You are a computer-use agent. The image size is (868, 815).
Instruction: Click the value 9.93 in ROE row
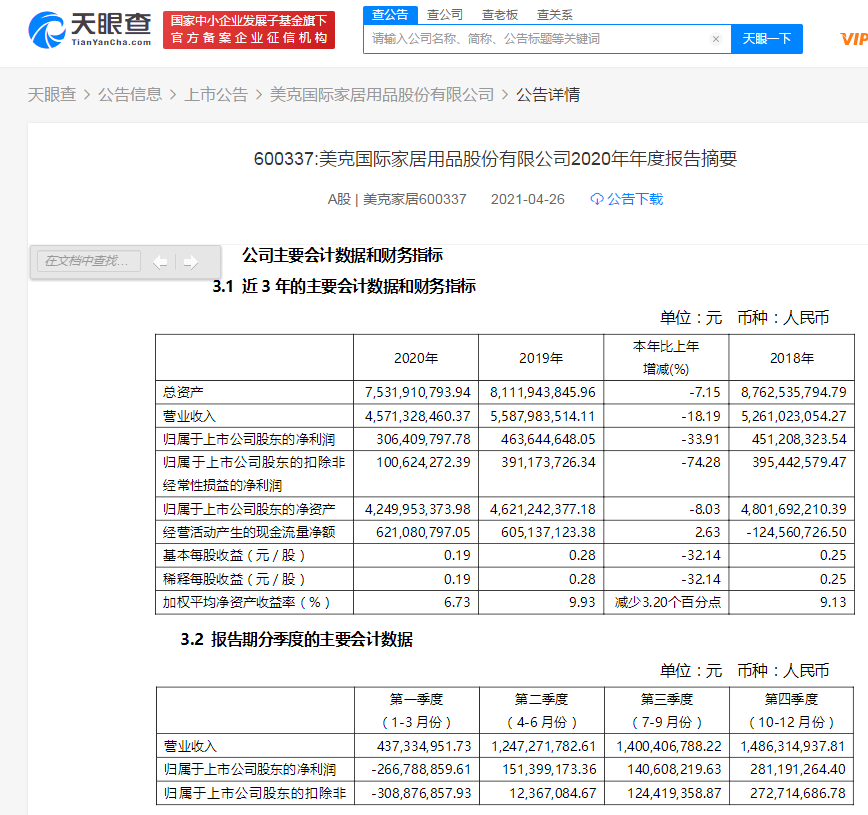point(582,602)
